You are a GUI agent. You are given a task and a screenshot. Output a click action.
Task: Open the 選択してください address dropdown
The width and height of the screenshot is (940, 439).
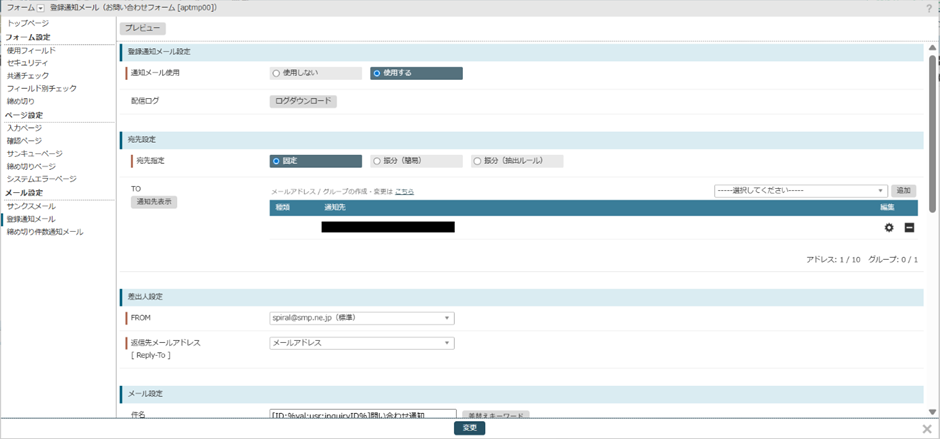pos(800,190)
